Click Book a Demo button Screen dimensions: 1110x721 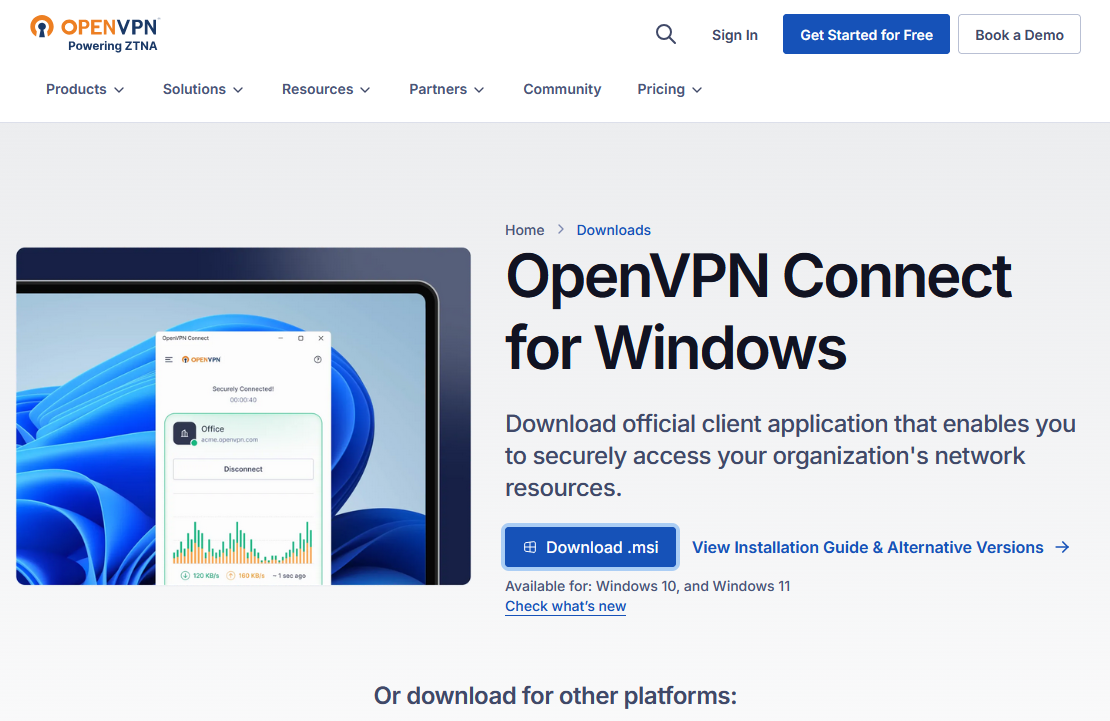point(1019,34)
